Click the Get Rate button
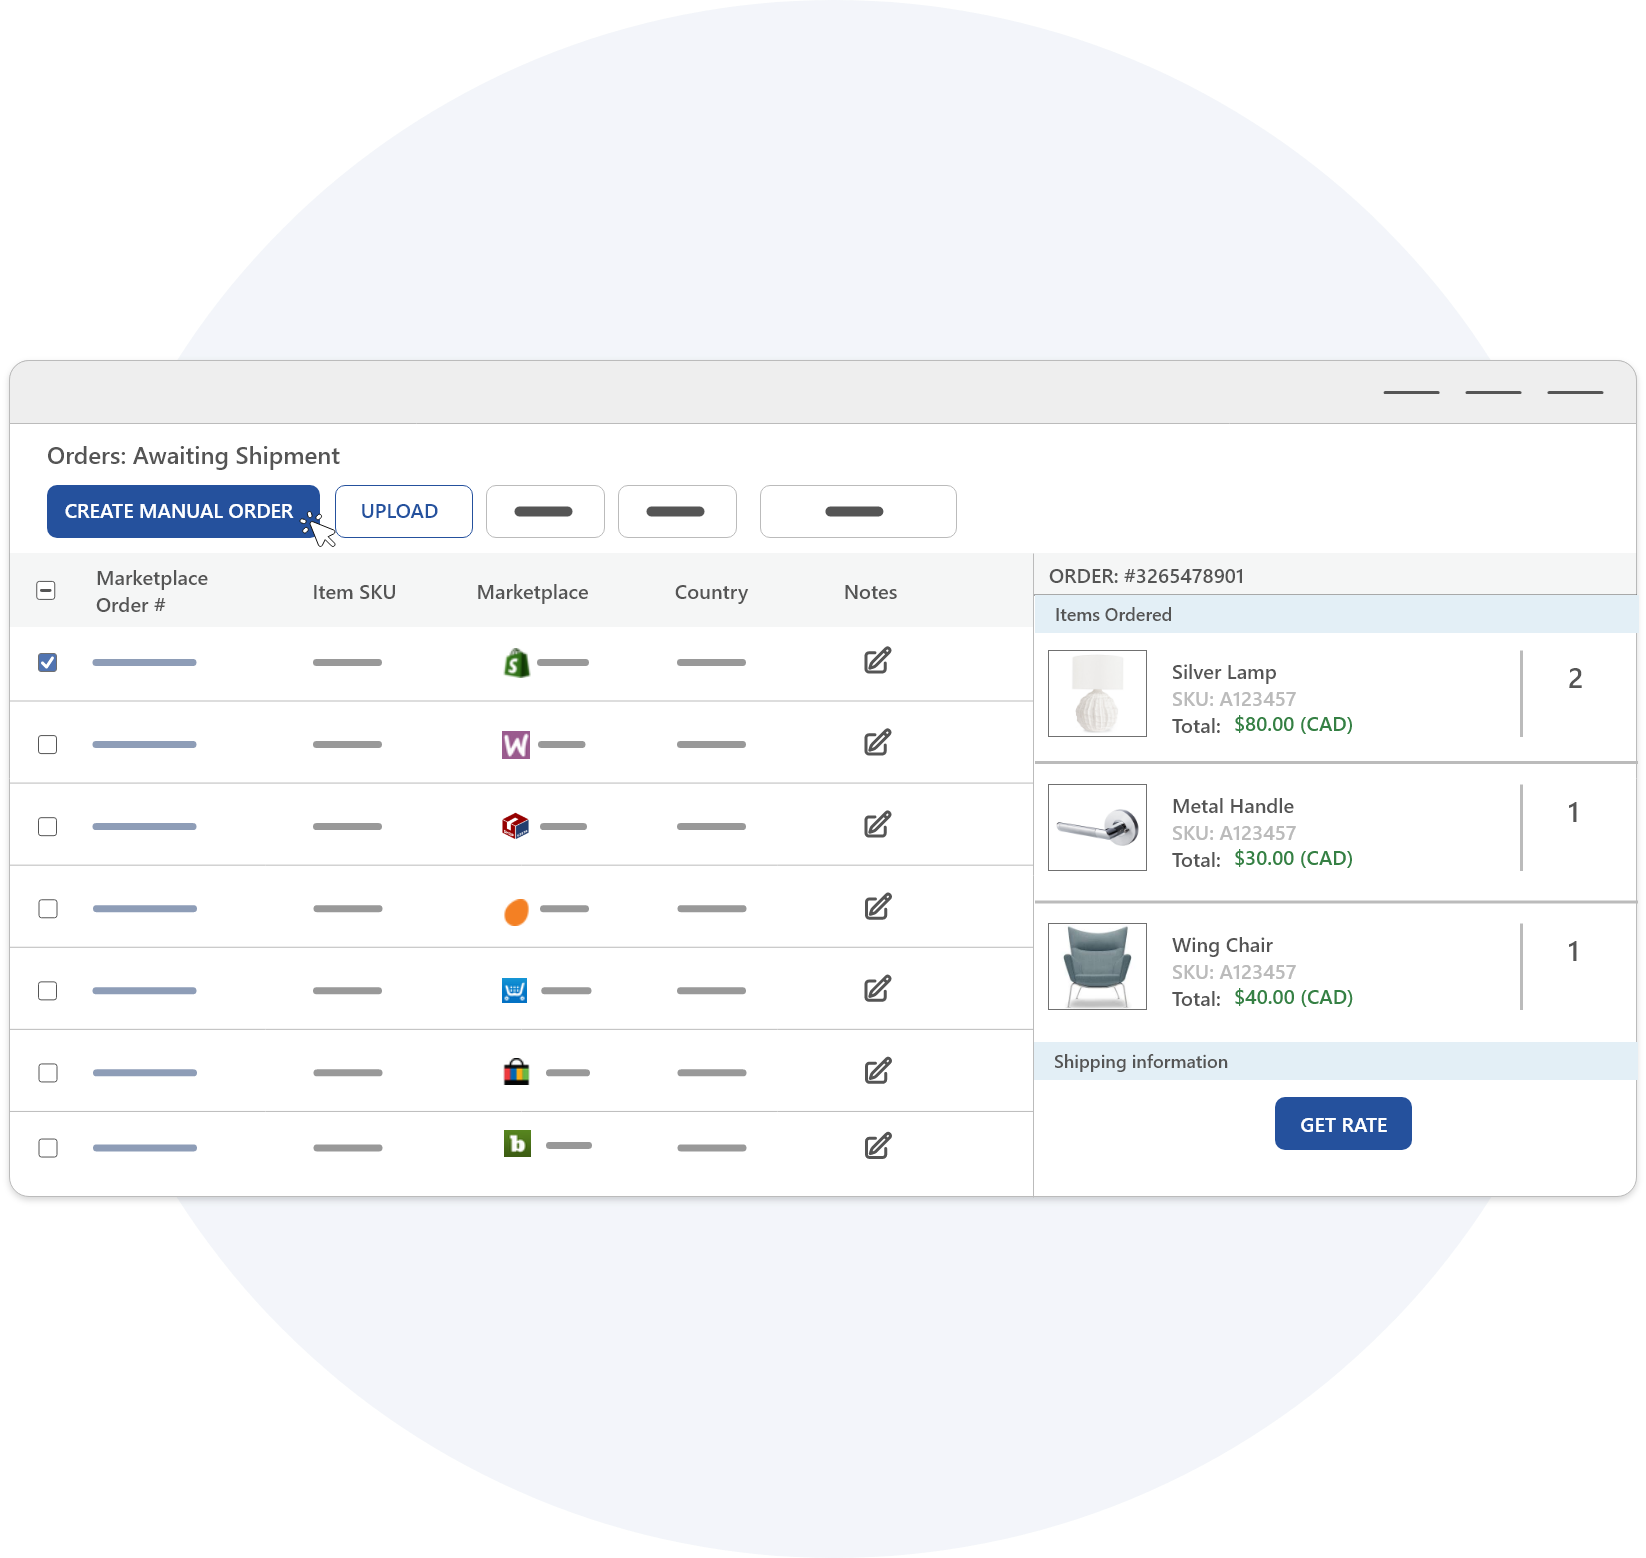Screen dimensions: 1646x1558 [x=1343, y=1124]
